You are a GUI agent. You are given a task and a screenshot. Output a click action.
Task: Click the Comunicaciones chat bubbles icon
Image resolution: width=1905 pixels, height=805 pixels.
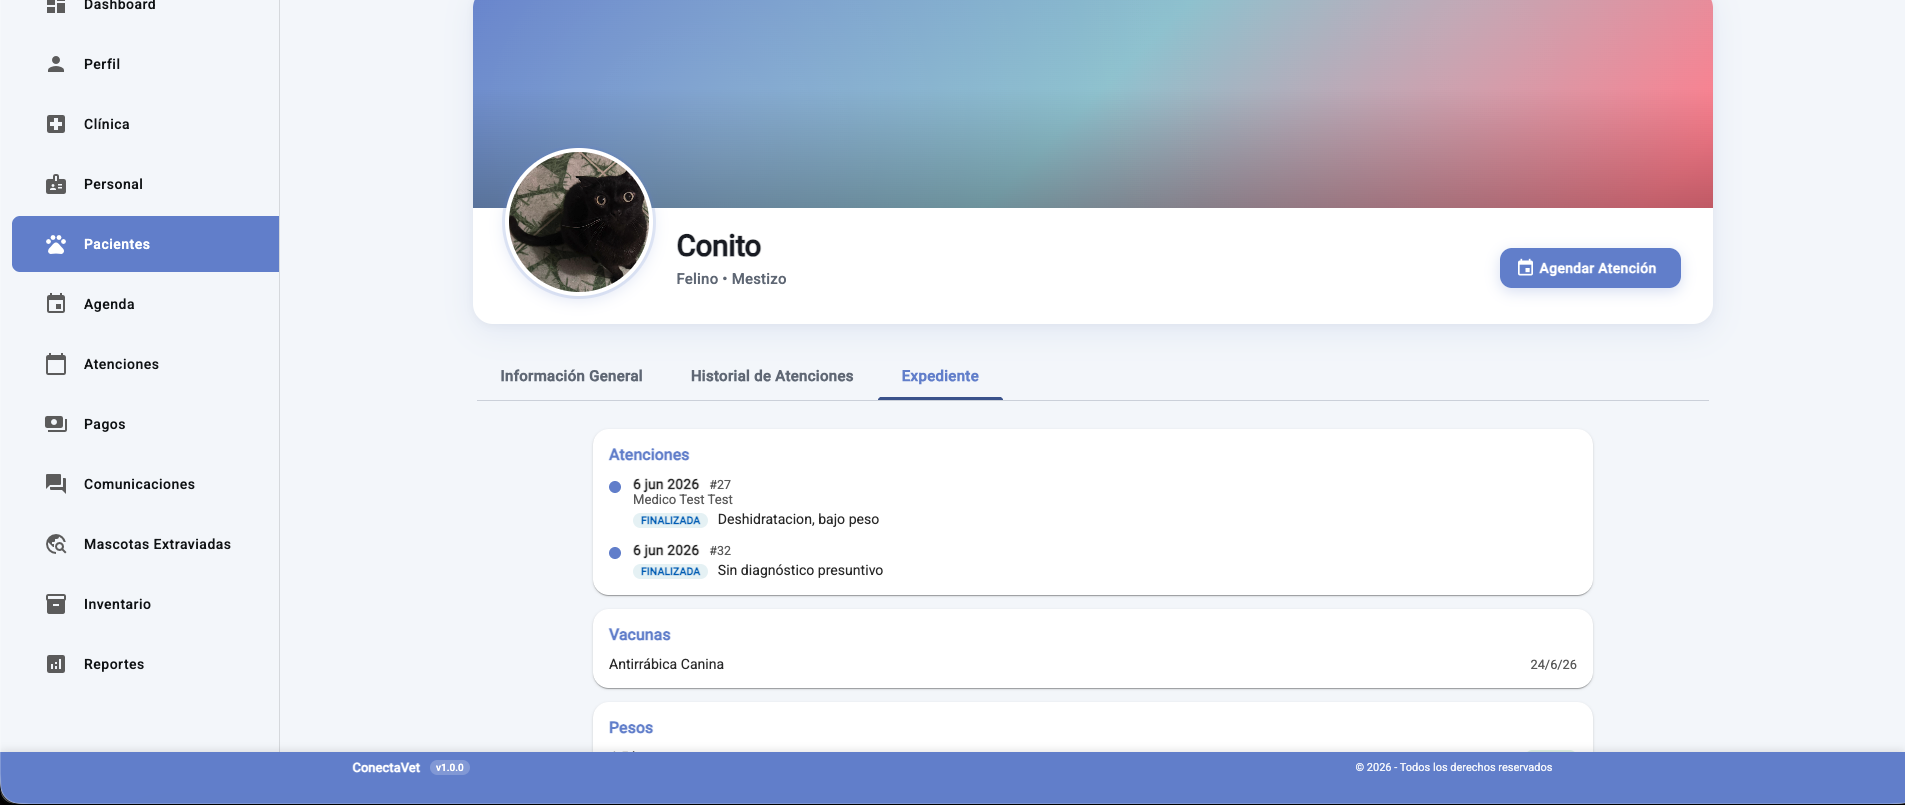(x=56, y=484)
